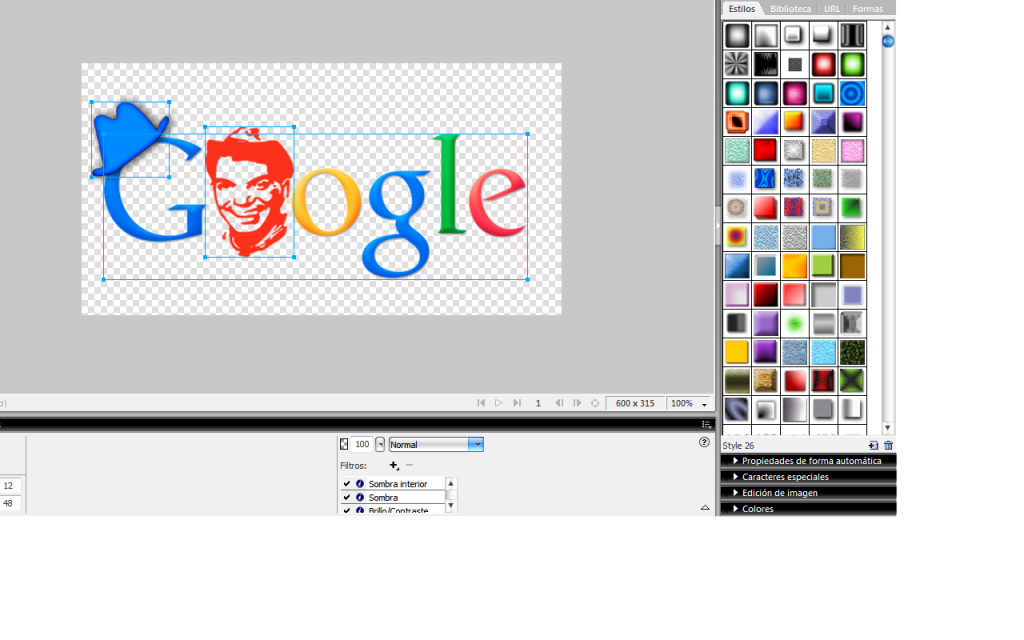
Task: Apply the gray starburst style
Action: [x=737, y=65]
